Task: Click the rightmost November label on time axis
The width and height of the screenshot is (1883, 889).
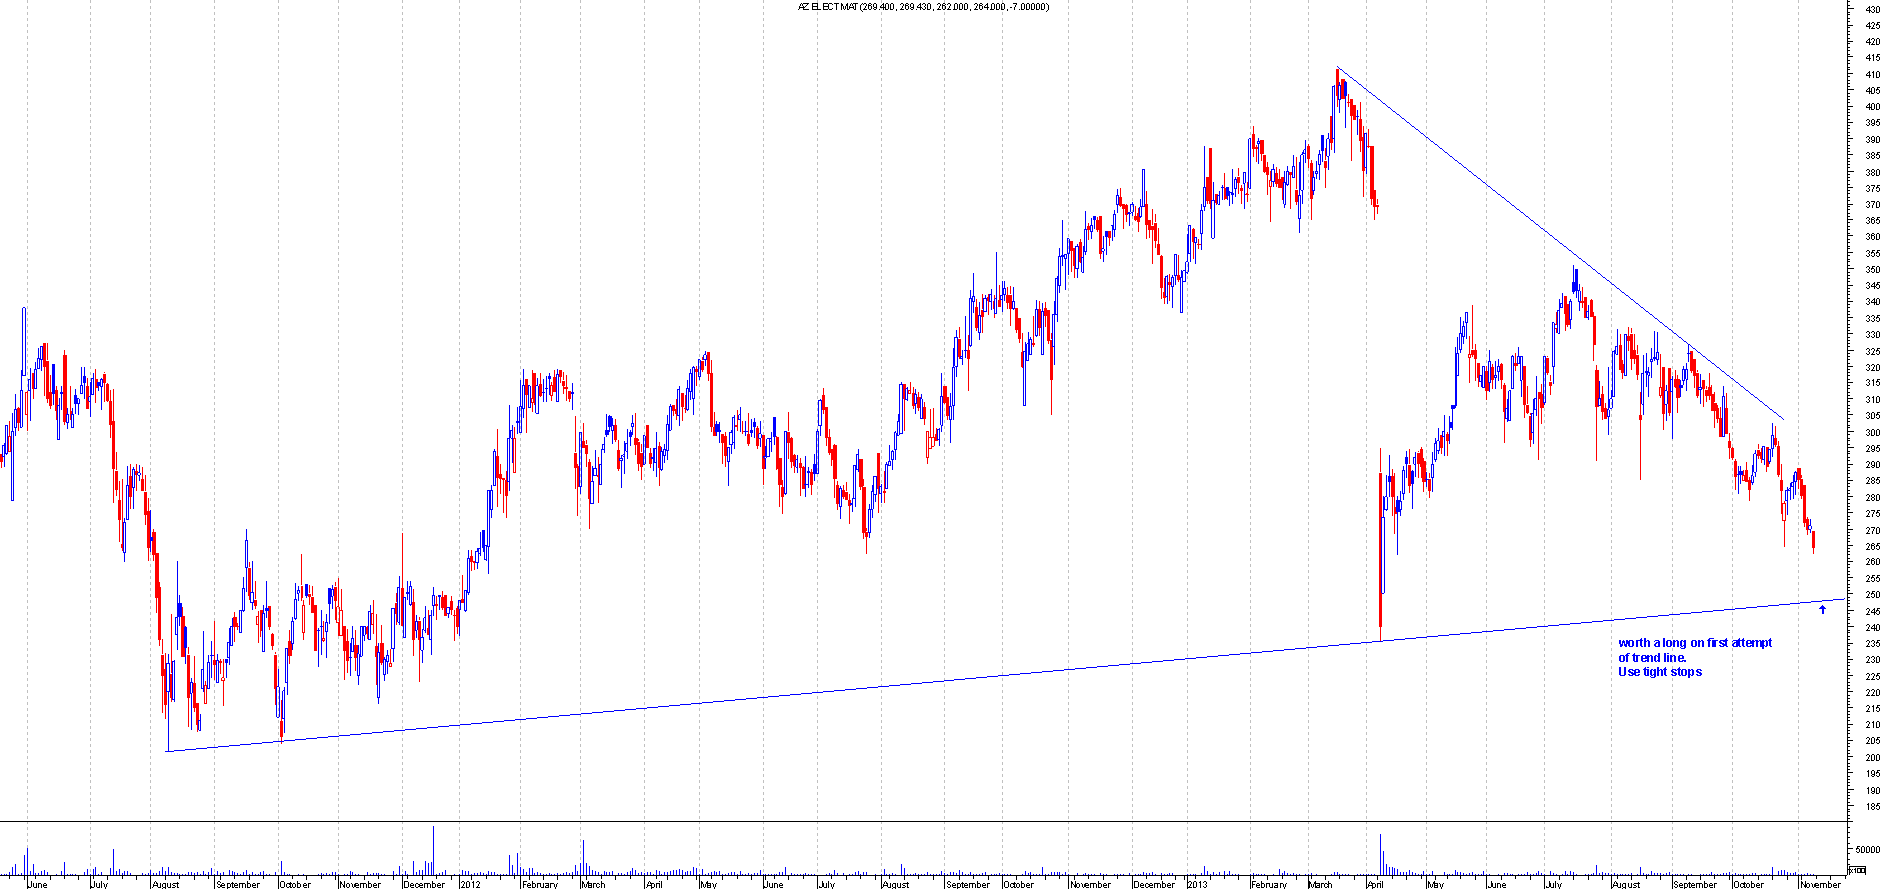Action: pos(1820,884)
